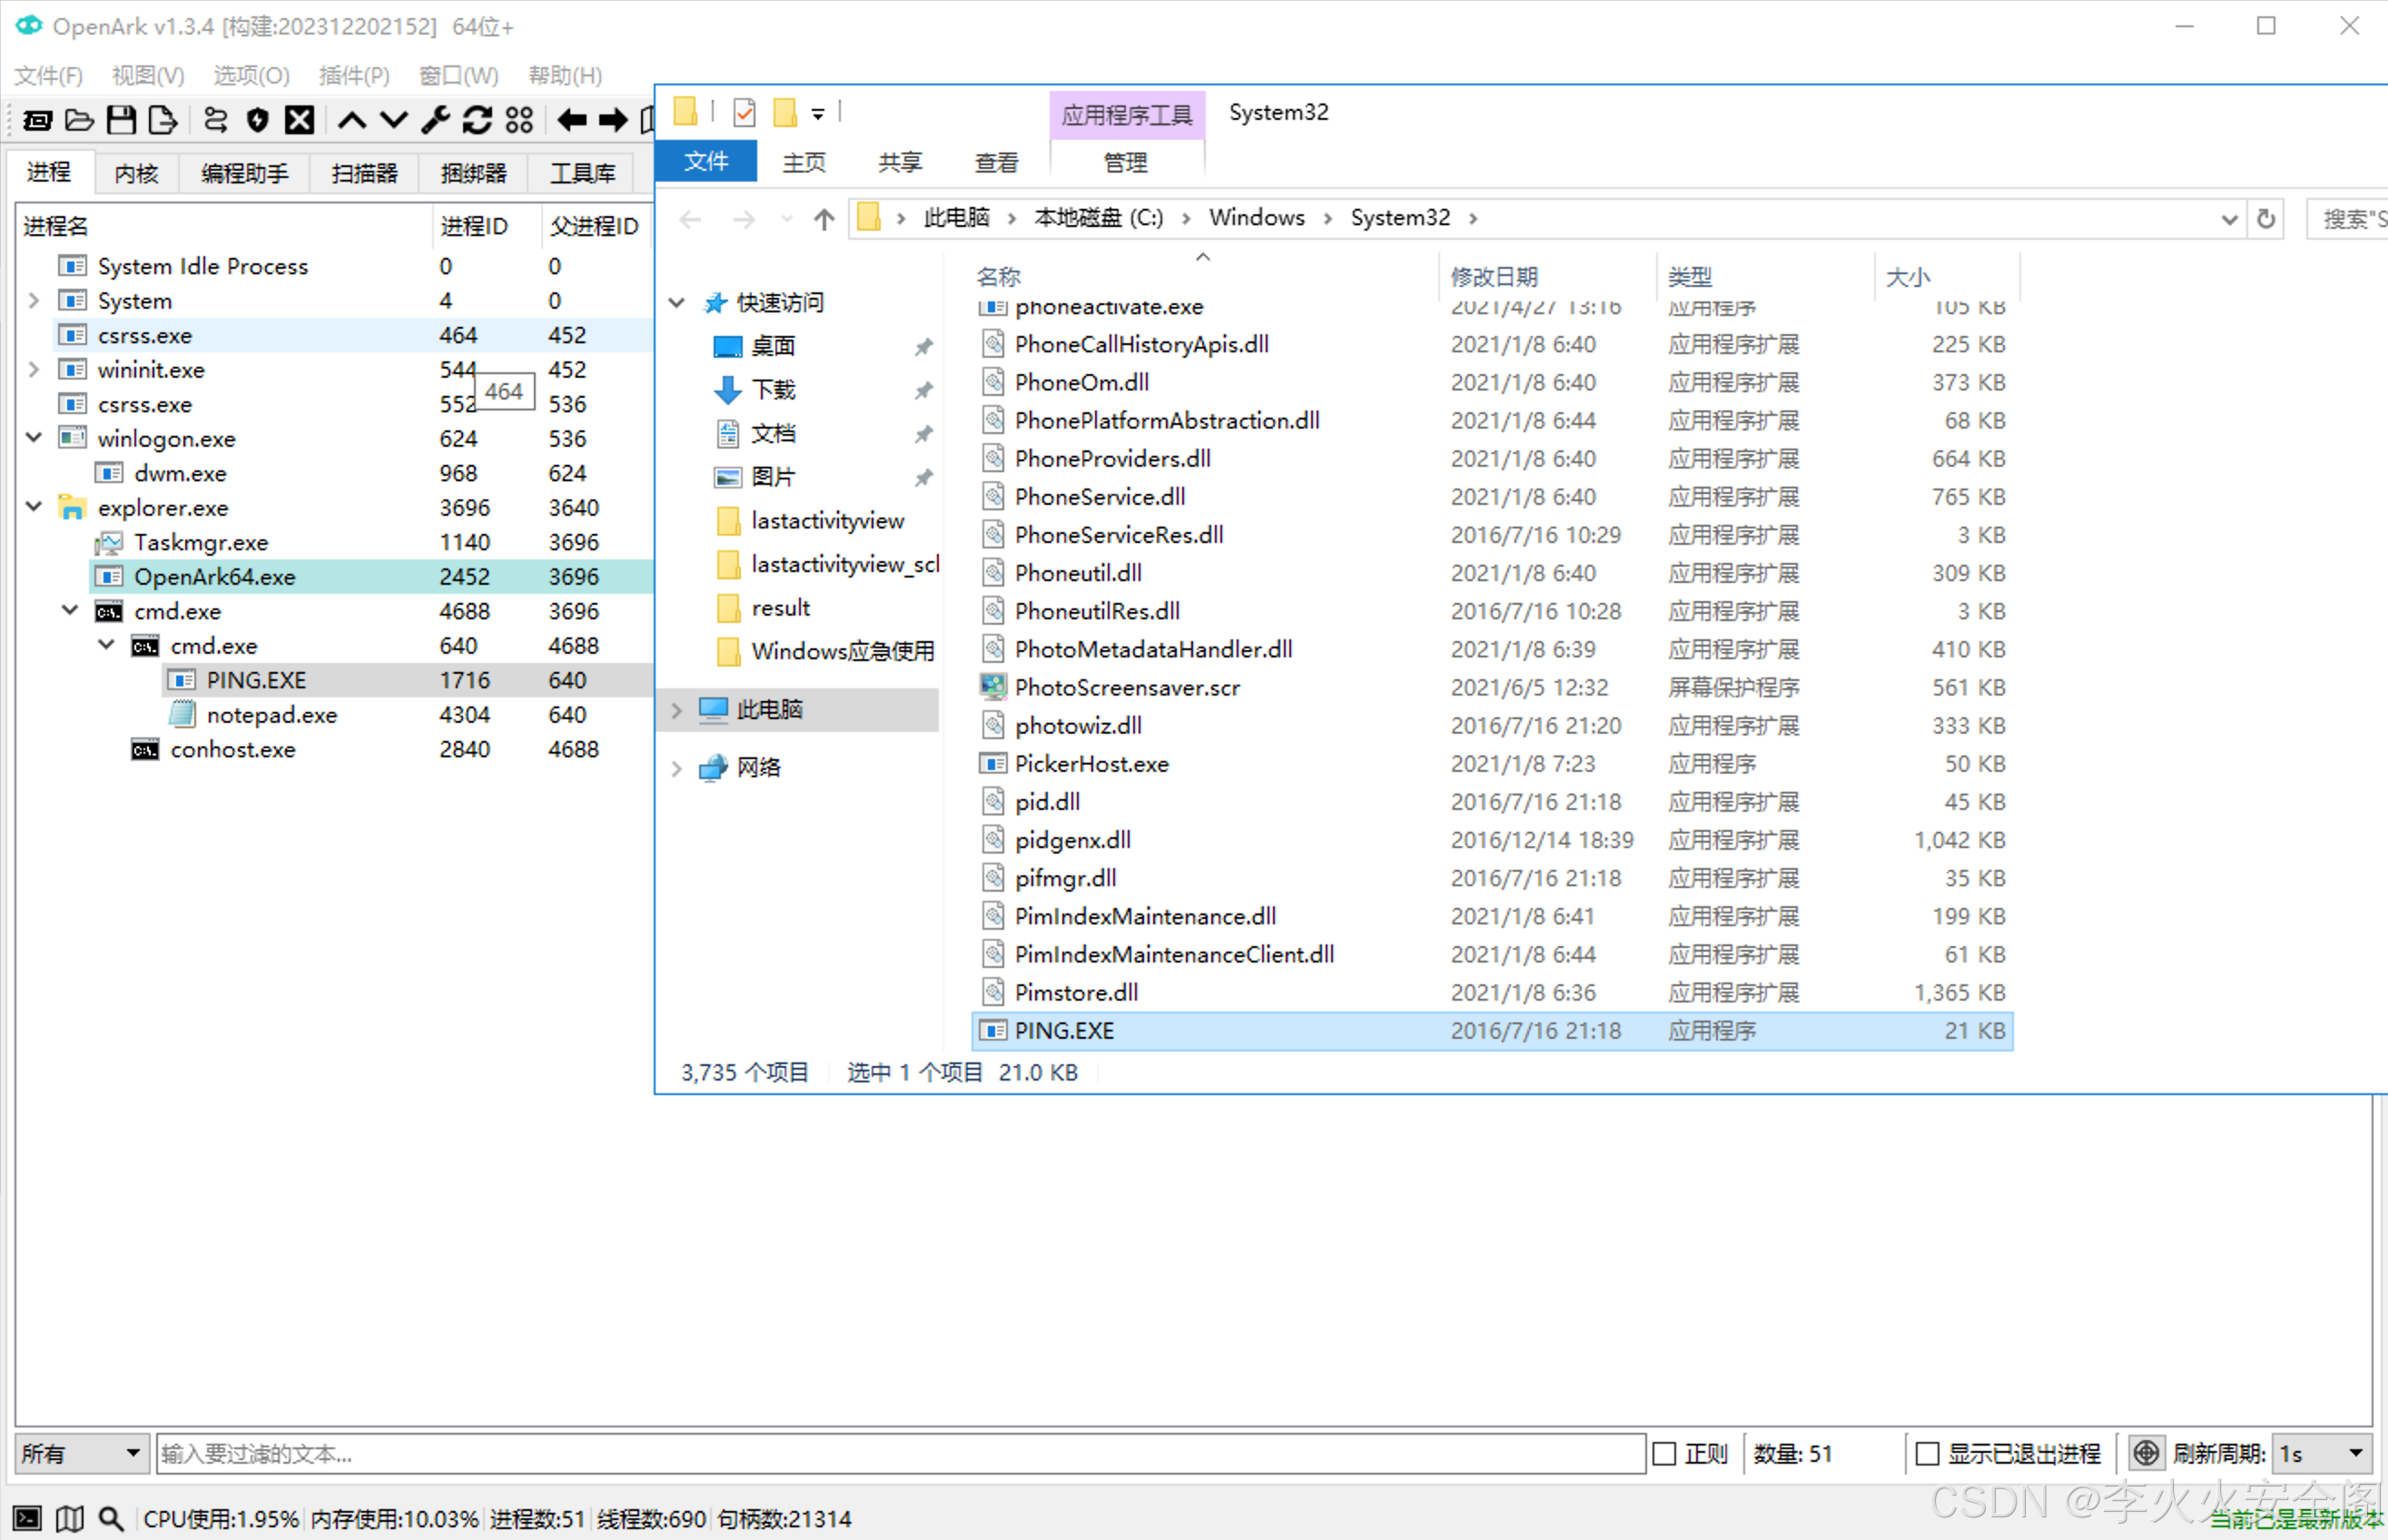
Task: Switch to the 内核 tab
Action: (x=136, y=173)
